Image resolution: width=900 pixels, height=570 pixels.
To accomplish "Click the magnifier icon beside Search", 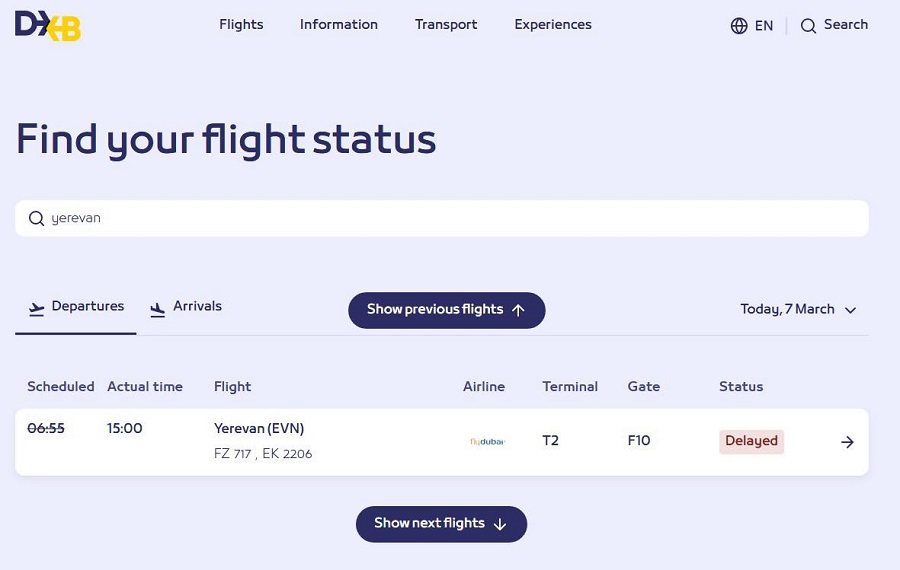I will click(808, 26).
